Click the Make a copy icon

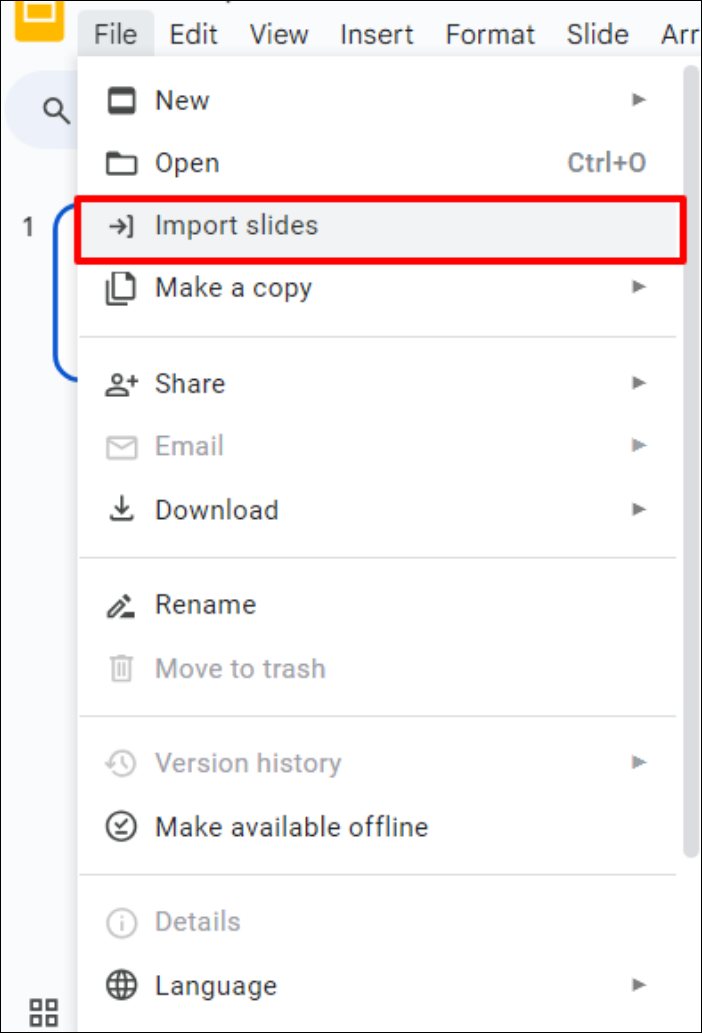[x=121, y=288]
